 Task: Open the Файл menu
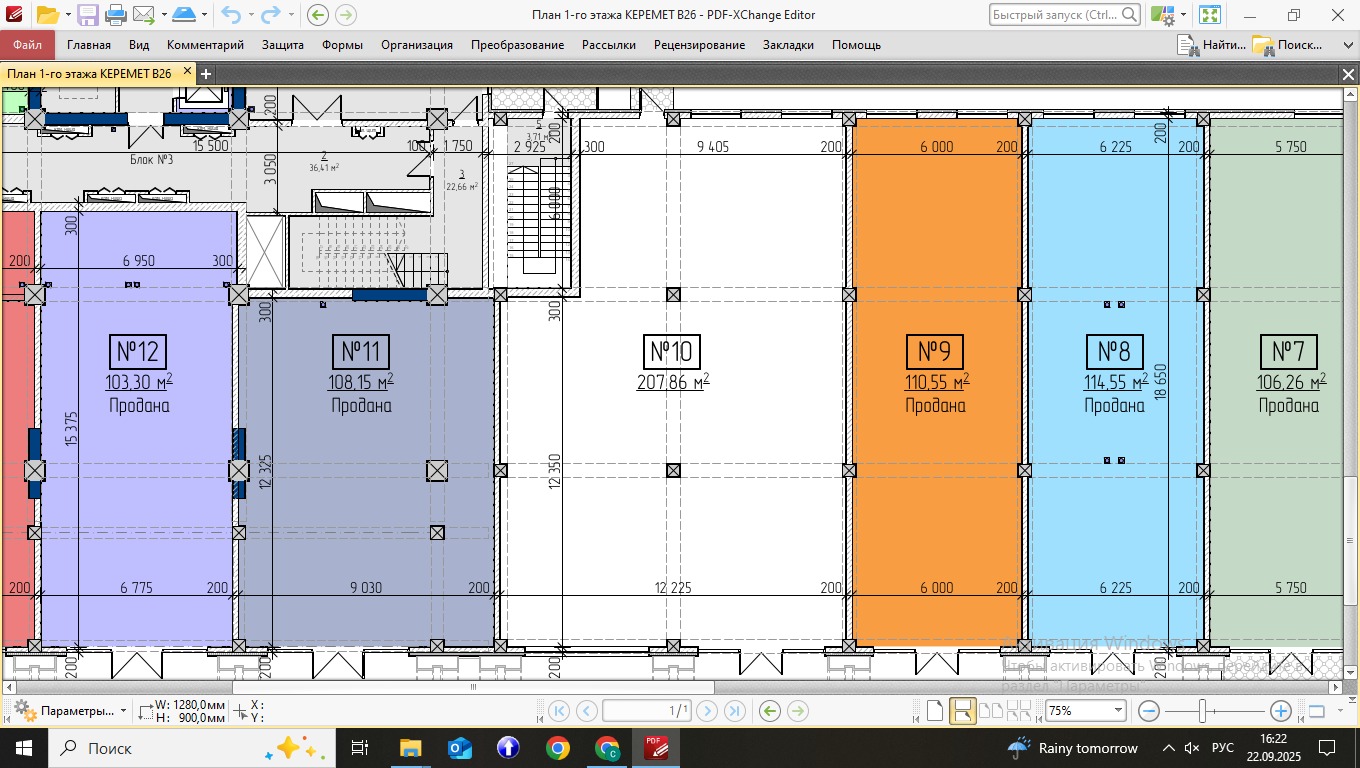(28, 45)
